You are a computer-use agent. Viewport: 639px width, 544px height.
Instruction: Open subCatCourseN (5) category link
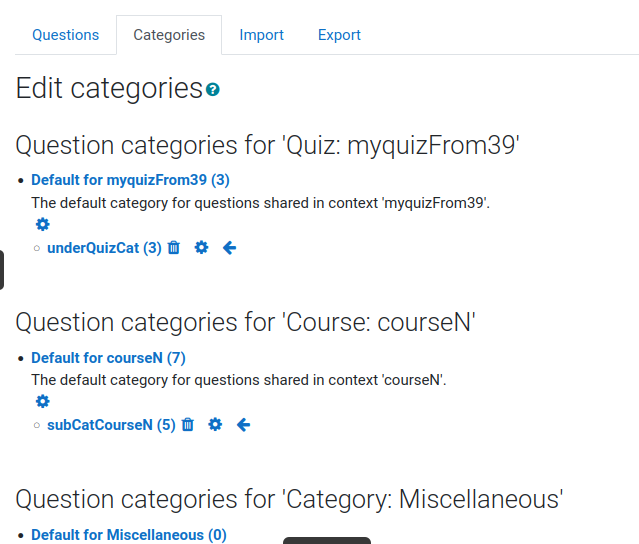(x=111, y=425)
